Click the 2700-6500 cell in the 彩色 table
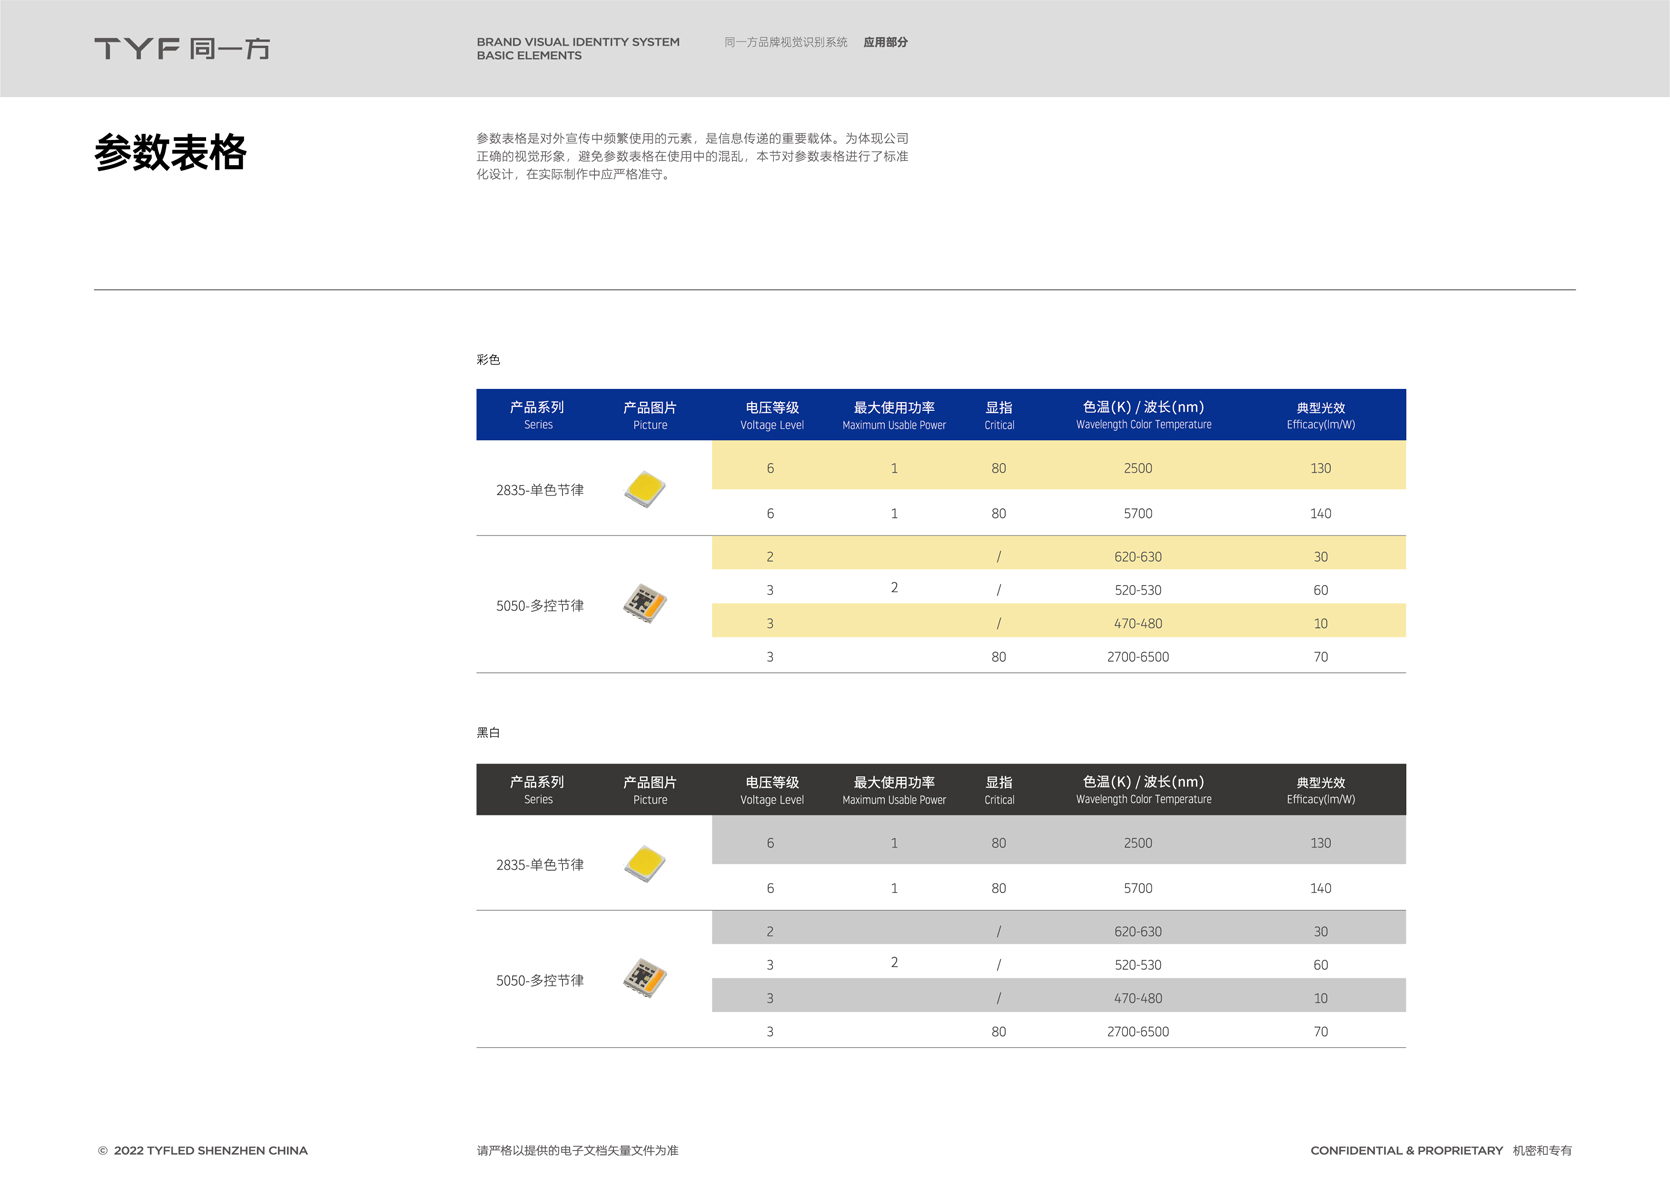 pos(1137,657)
